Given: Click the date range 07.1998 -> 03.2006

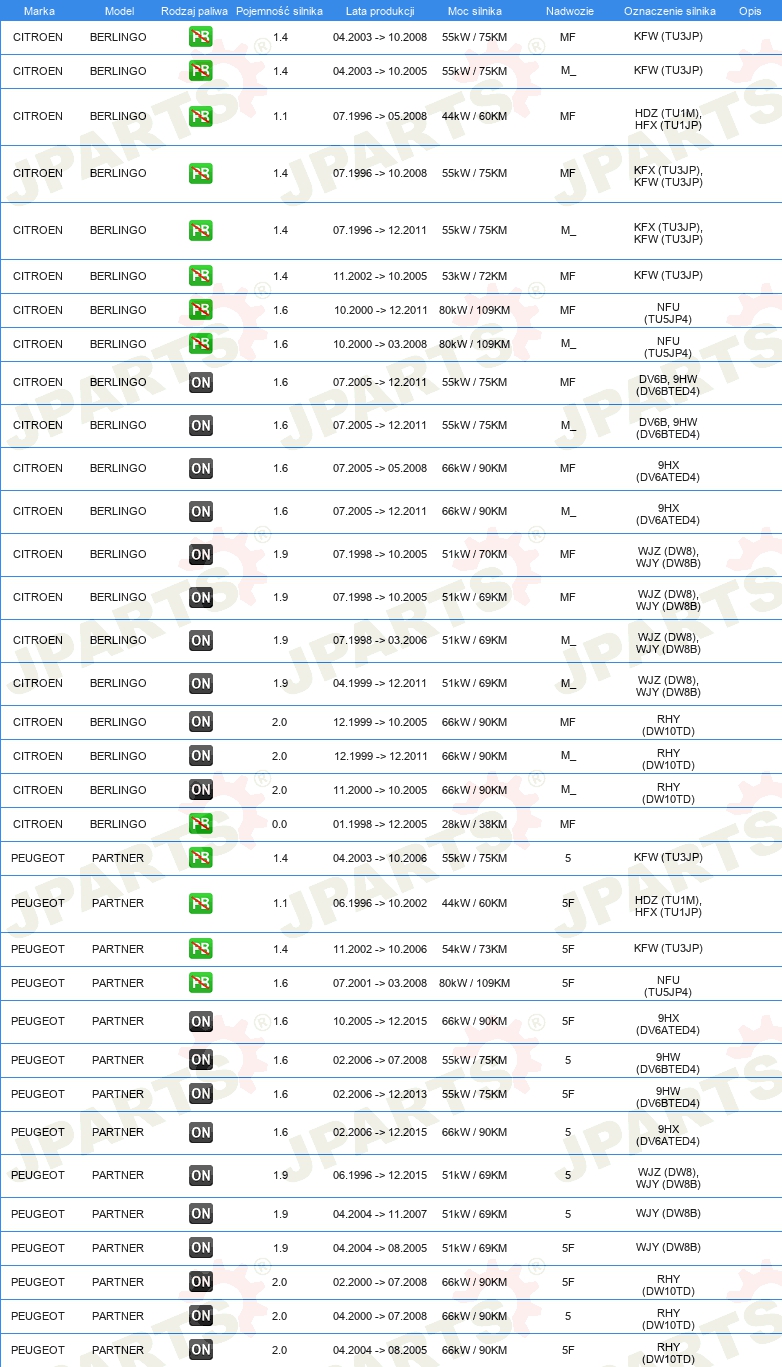Looking at the screenshot, I should pyautogui.click(x=380, y=640).
